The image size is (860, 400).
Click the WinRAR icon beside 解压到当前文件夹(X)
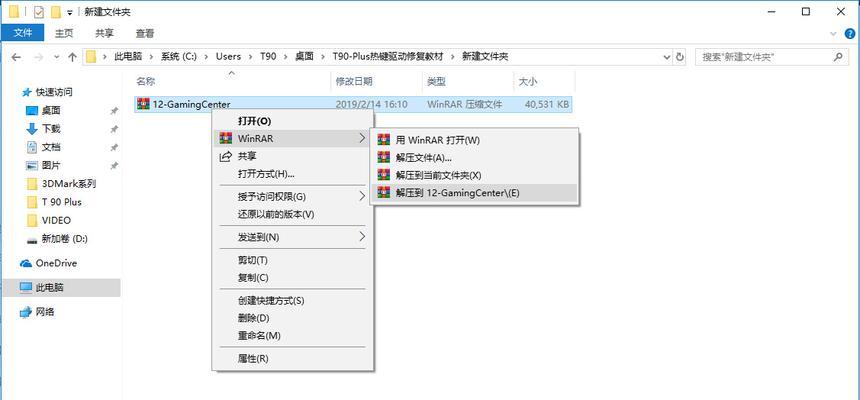(x=384, y=175)
